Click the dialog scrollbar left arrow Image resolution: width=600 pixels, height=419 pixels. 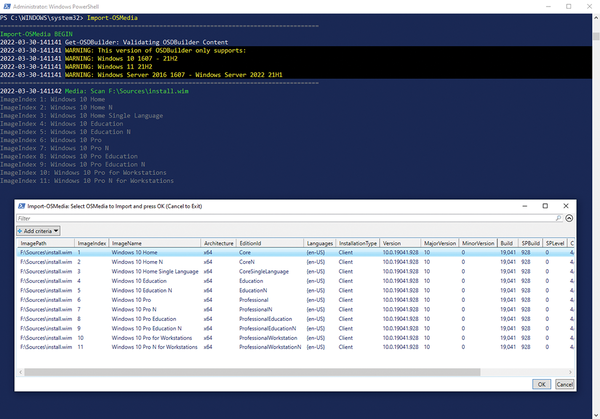(21, 372)
